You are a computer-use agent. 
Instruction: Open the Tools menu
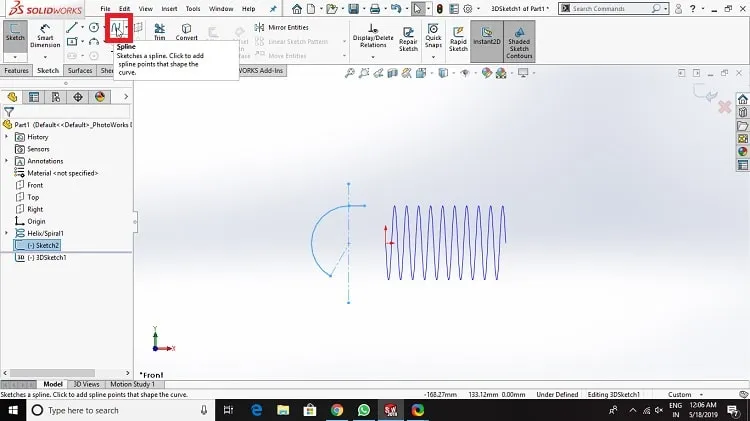[x=193, y=9]
